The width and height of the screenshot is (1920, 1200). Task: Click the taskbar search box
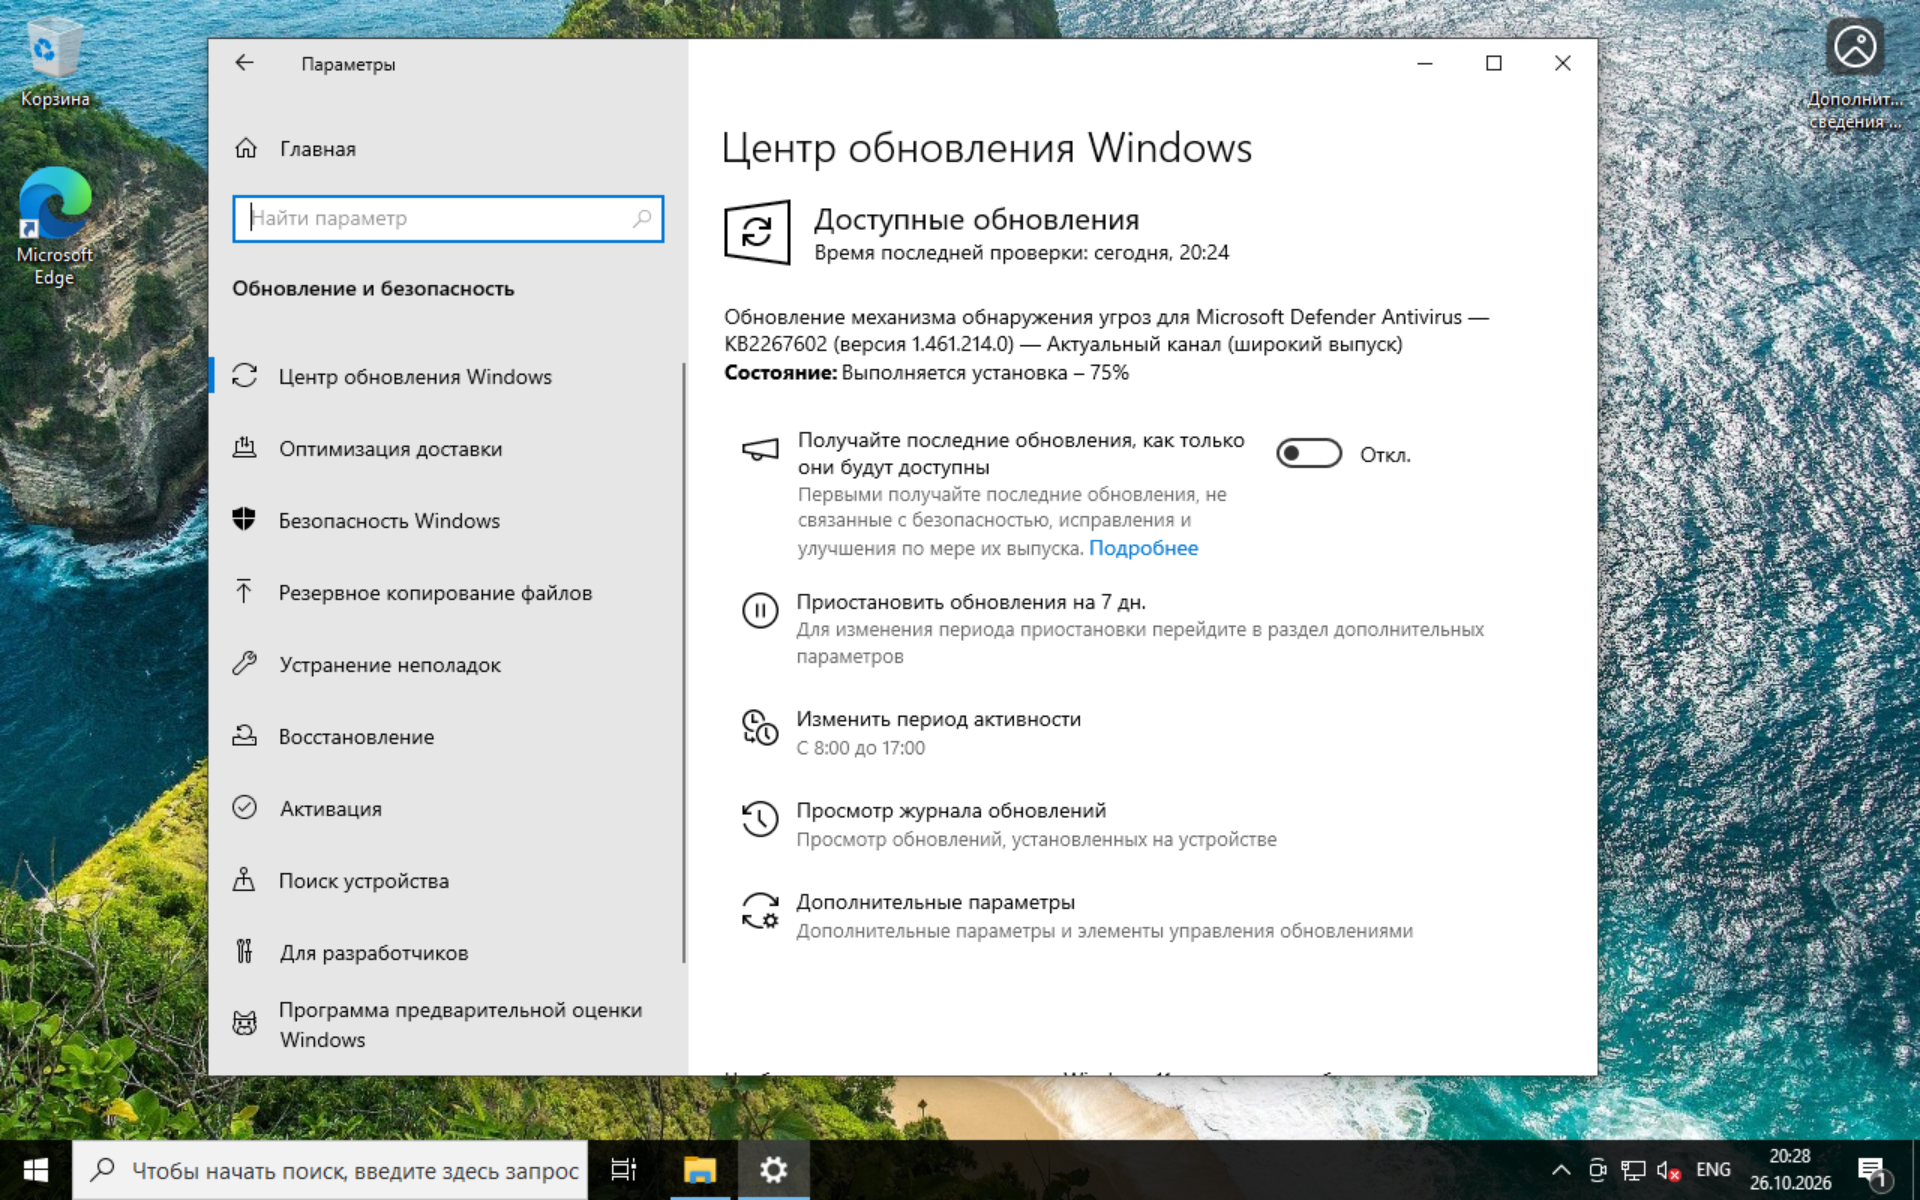[x=330, y=1170]
